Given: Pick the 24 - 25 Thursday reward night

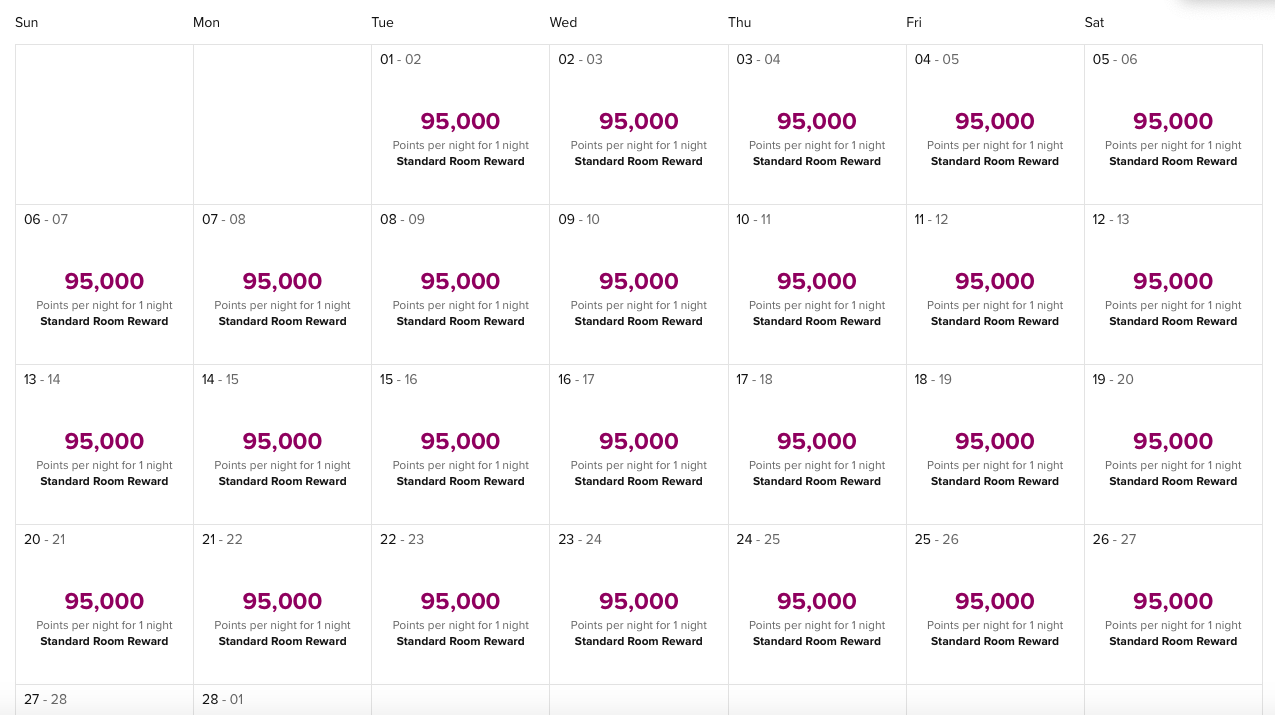Looking at the screenshot, I should tap(816, 605).
